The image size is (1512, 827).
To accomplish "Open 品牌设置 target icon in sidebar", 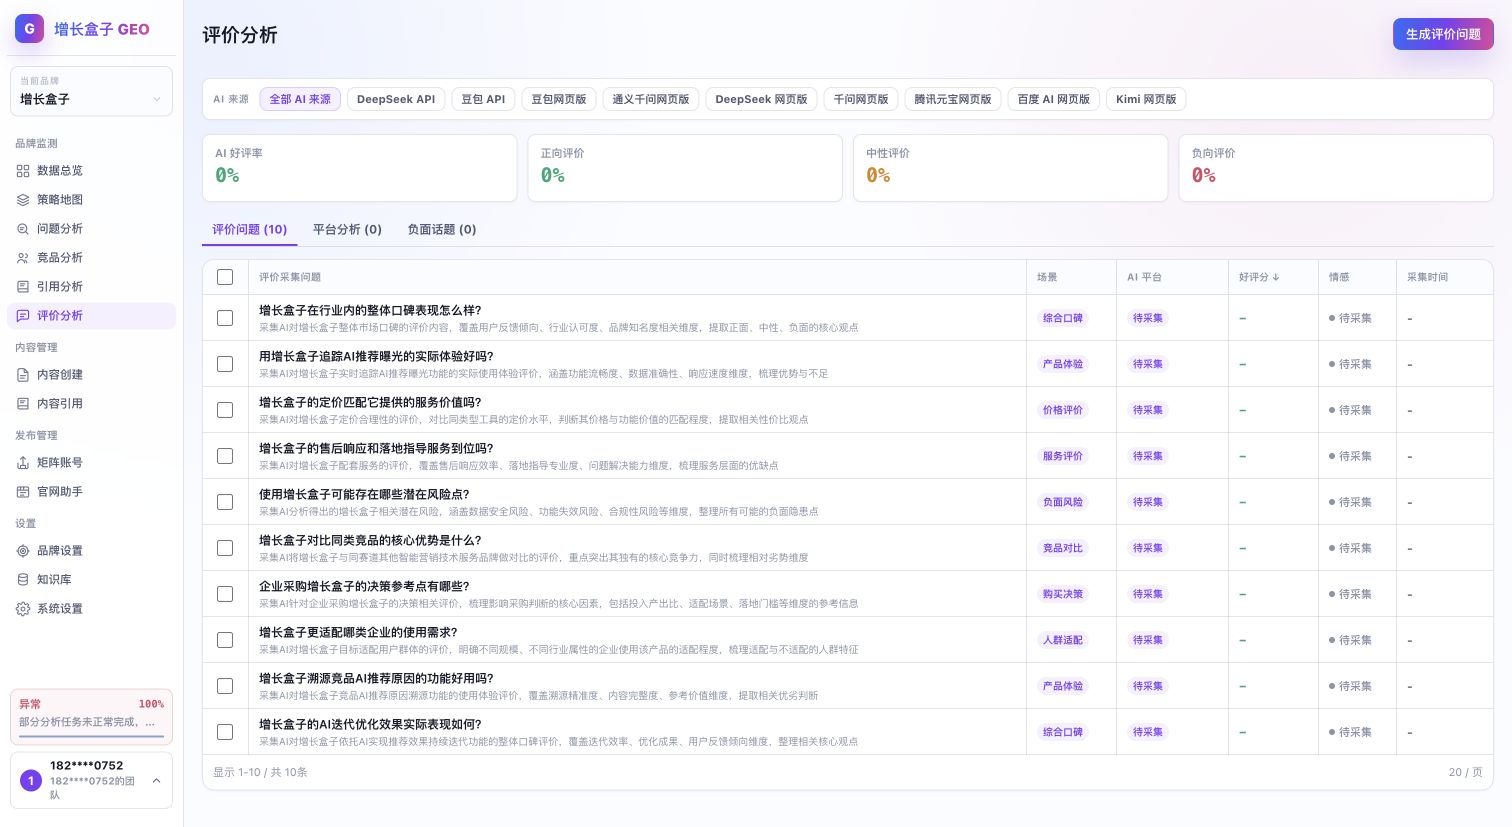I will (23, 551).
